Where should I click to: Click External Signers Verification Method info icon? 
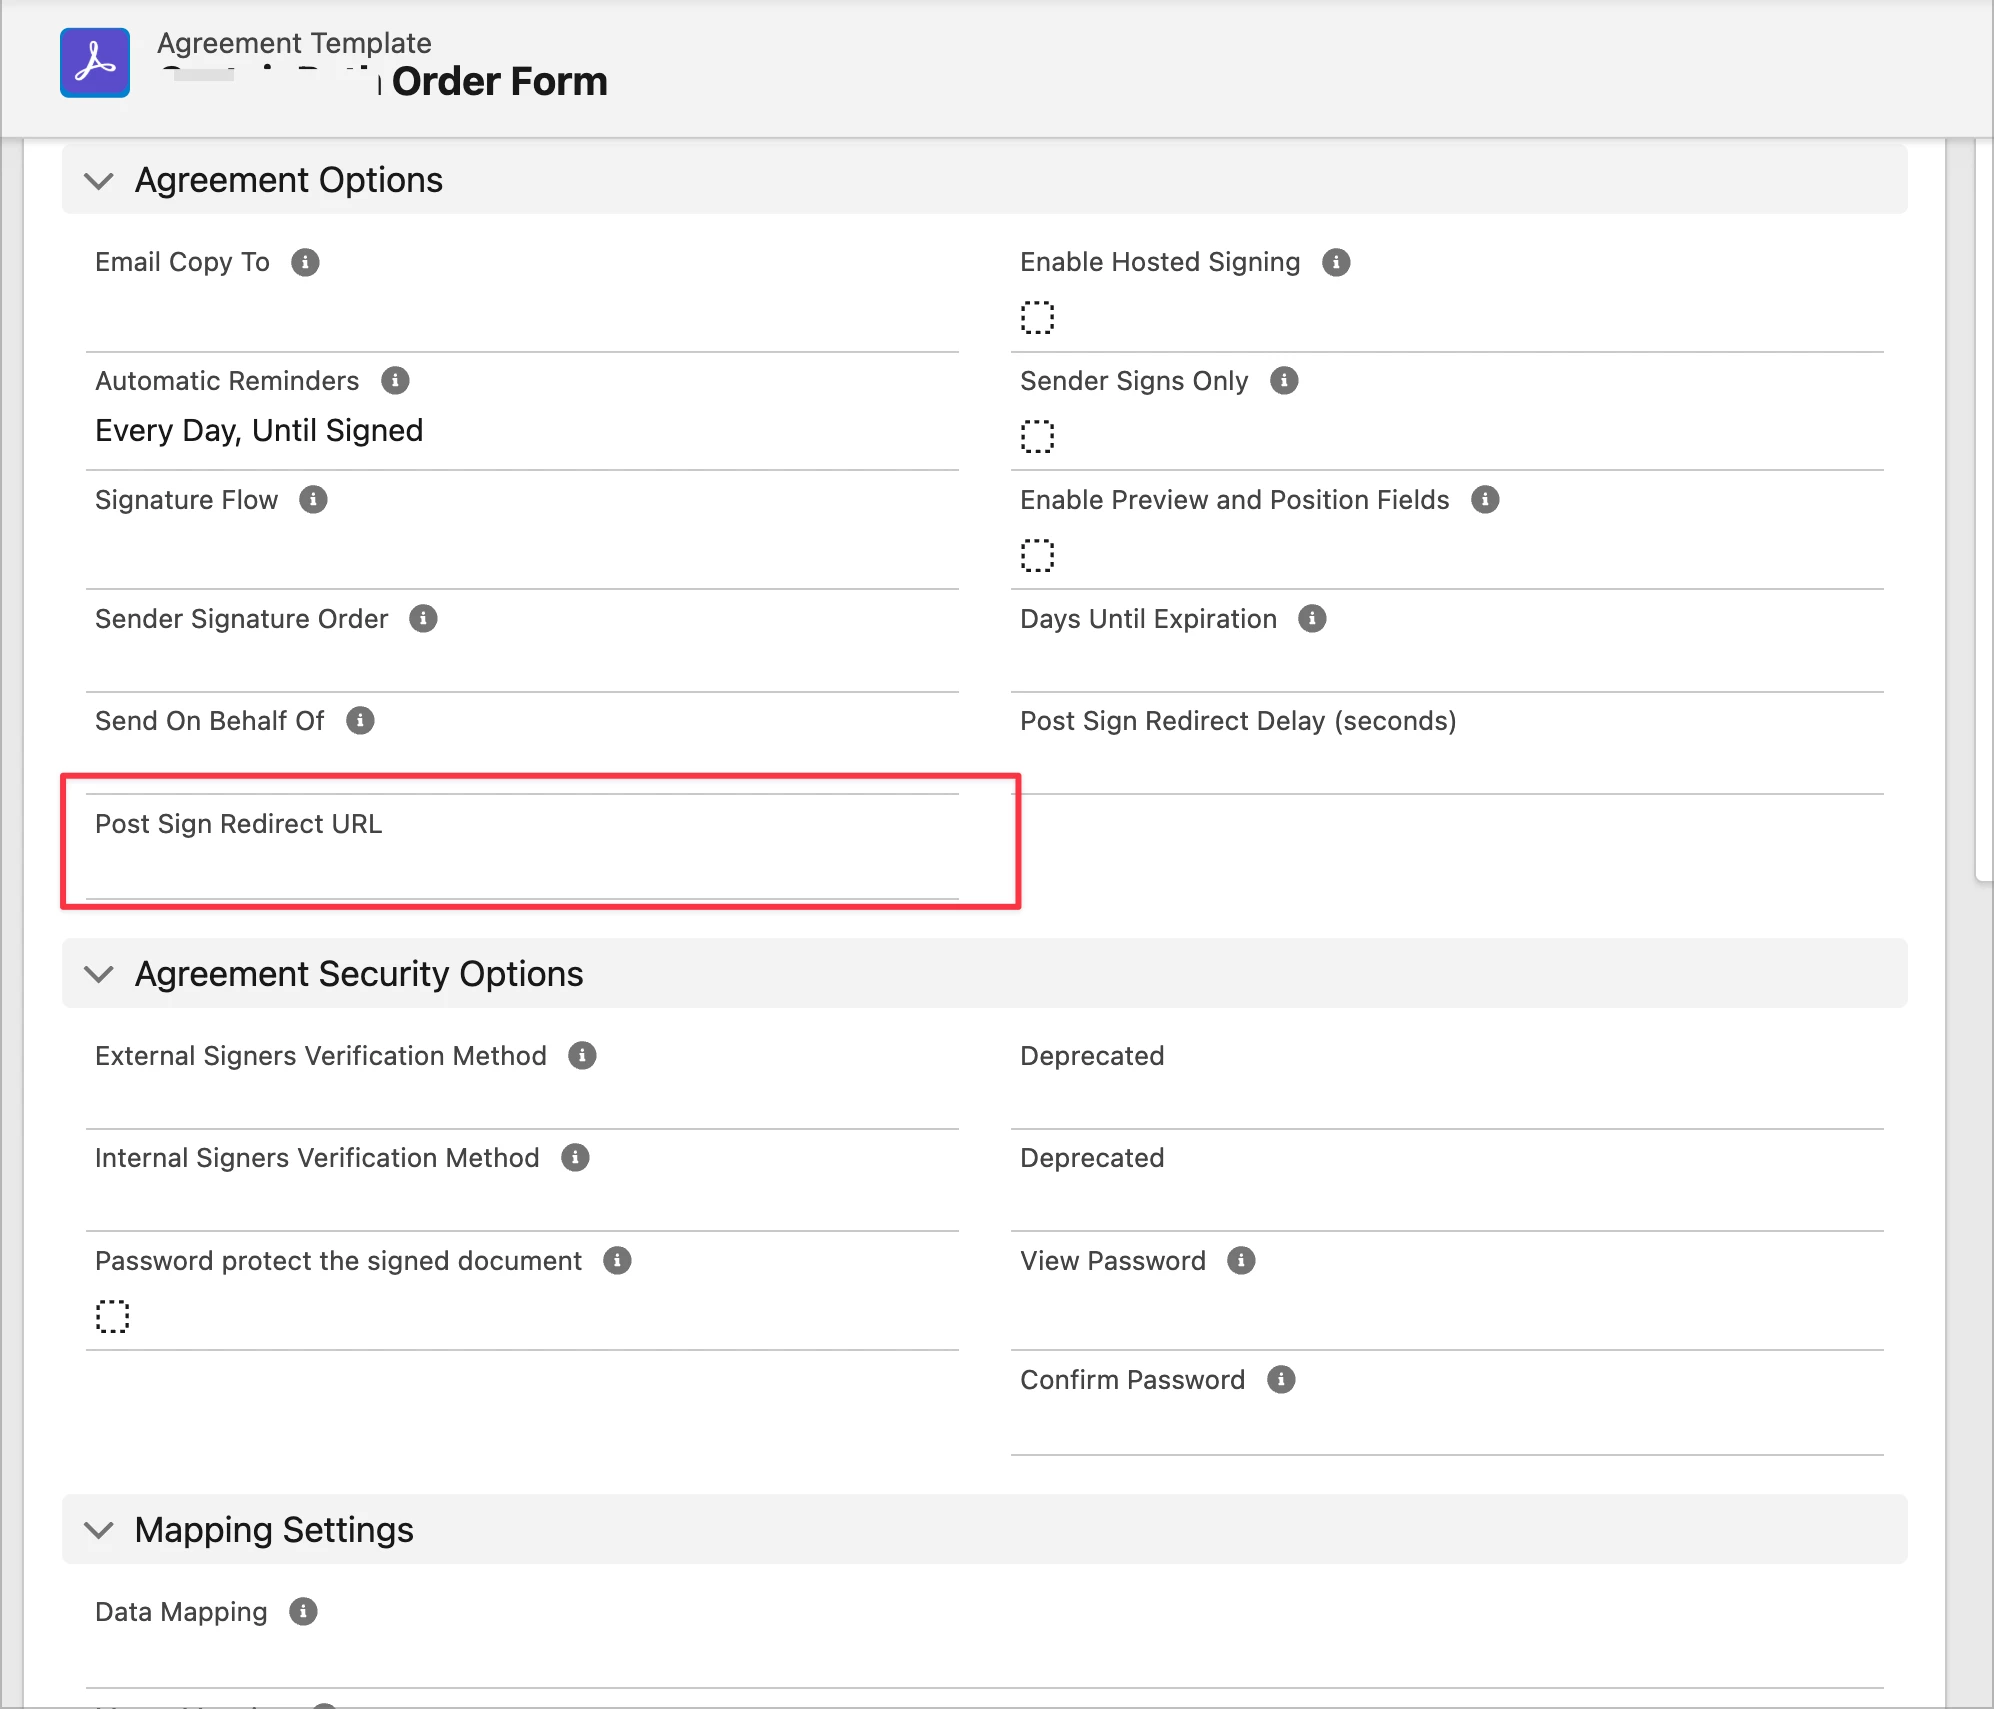tap(582, 1056)
